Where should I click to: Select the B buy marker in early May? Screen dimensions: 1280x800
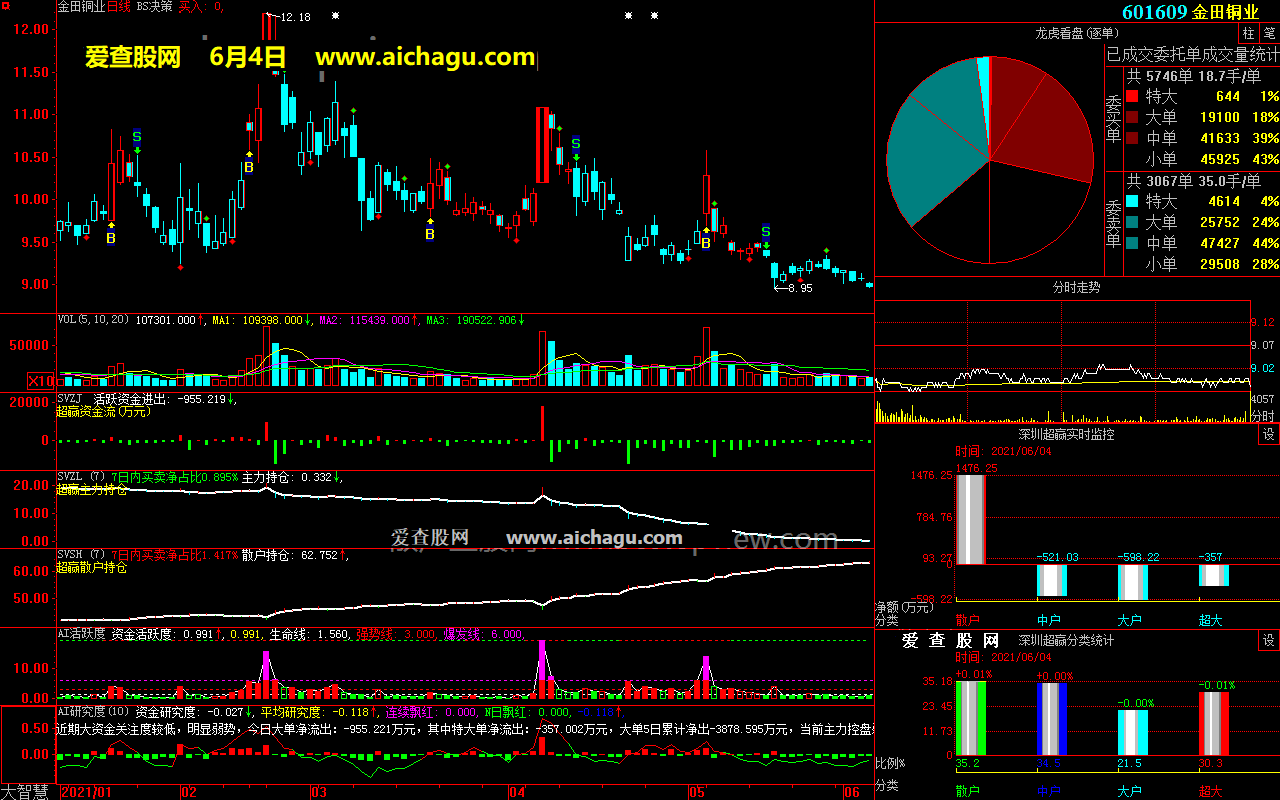click(706, 243)
